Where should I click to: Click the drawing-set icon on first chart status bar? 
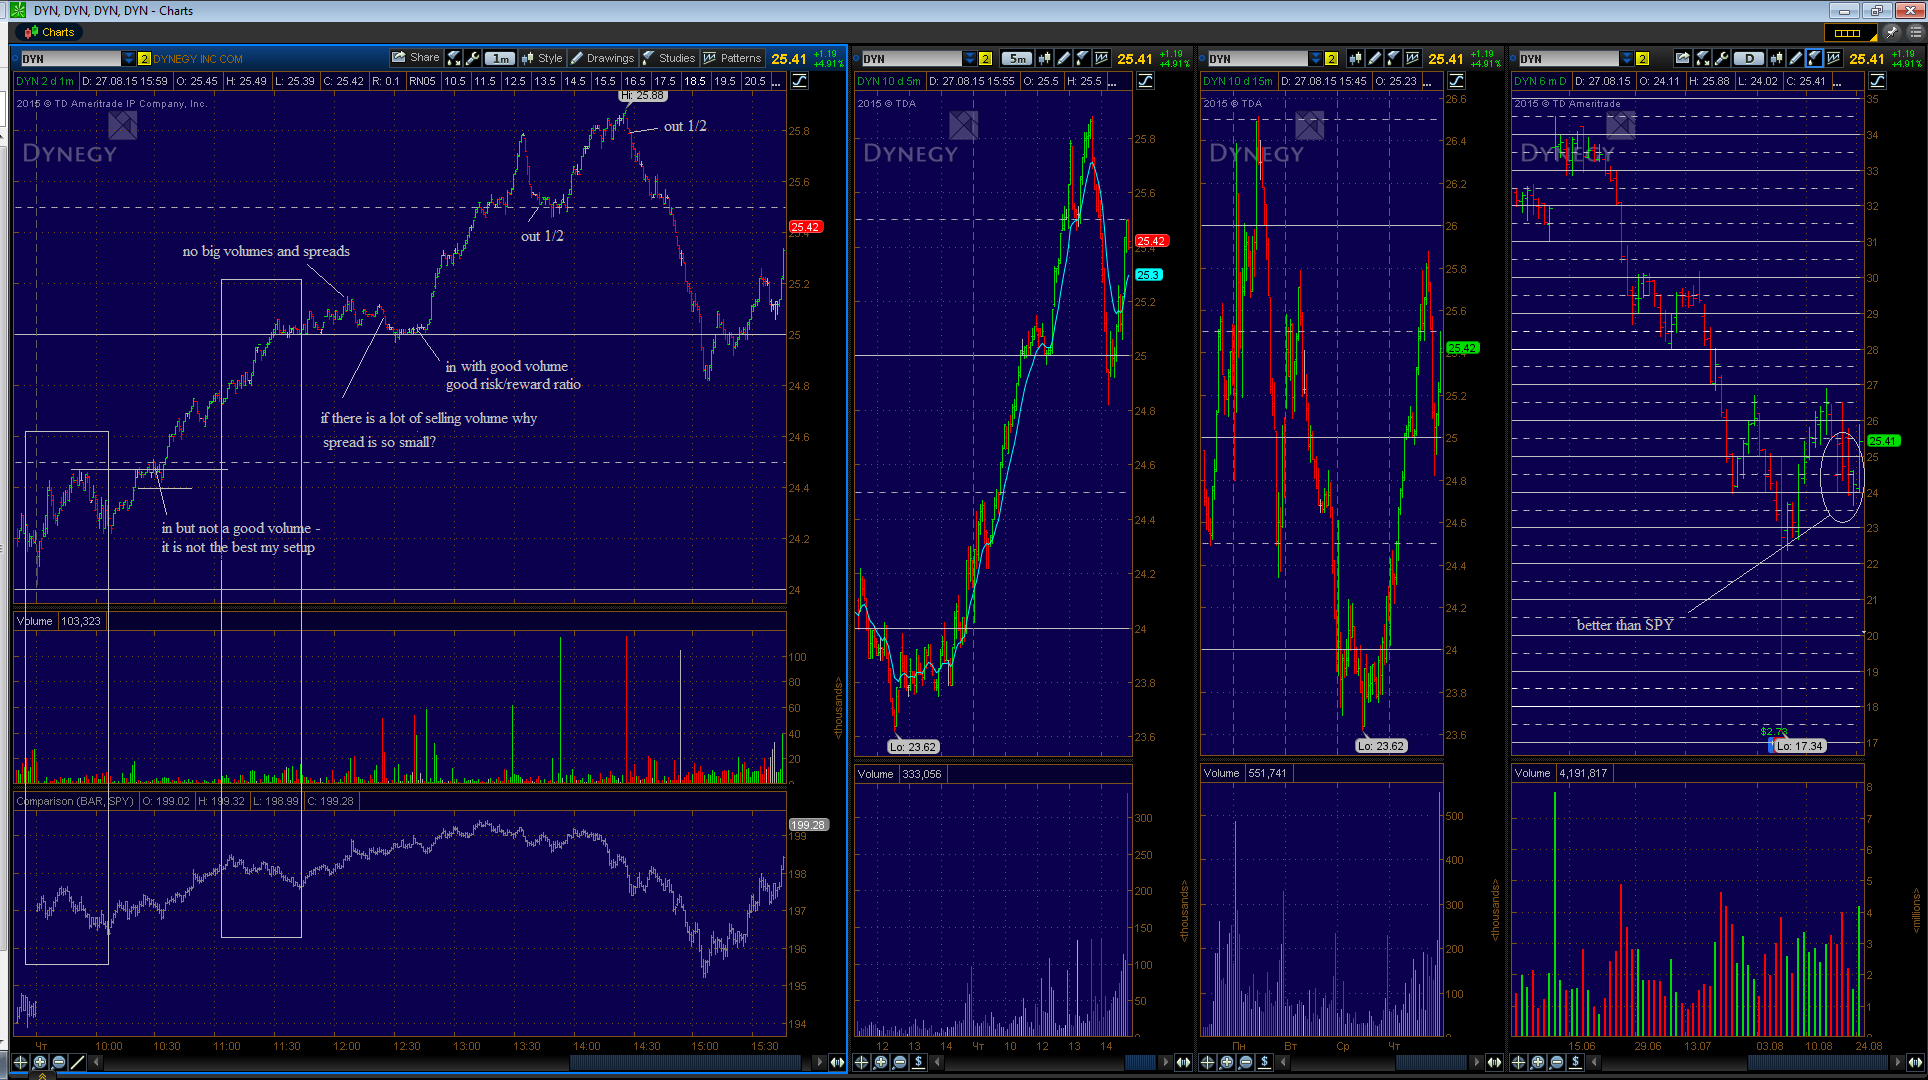(x=800, y=81)
